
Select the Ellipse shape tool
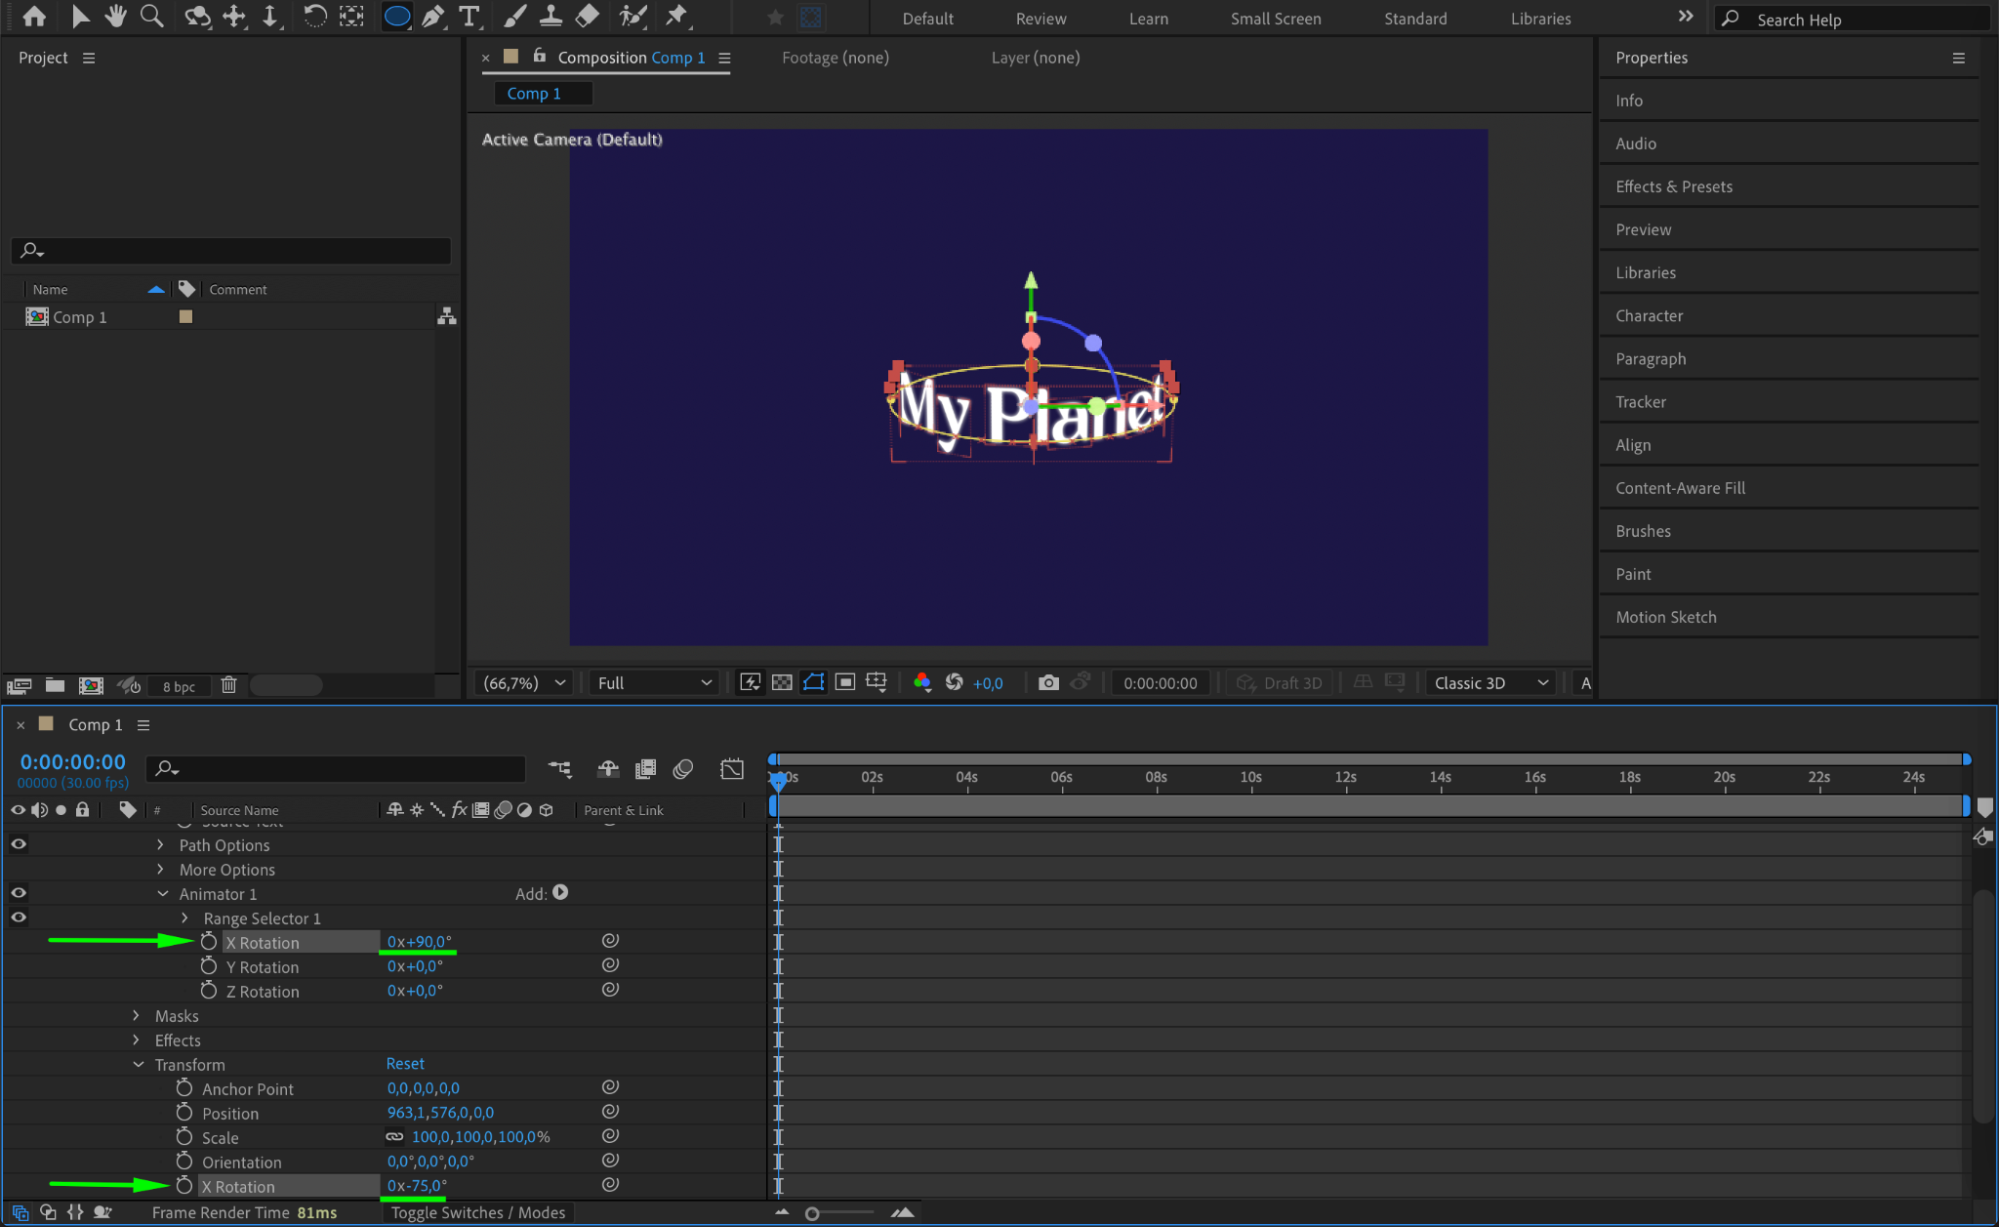click(x=397, y=16)
